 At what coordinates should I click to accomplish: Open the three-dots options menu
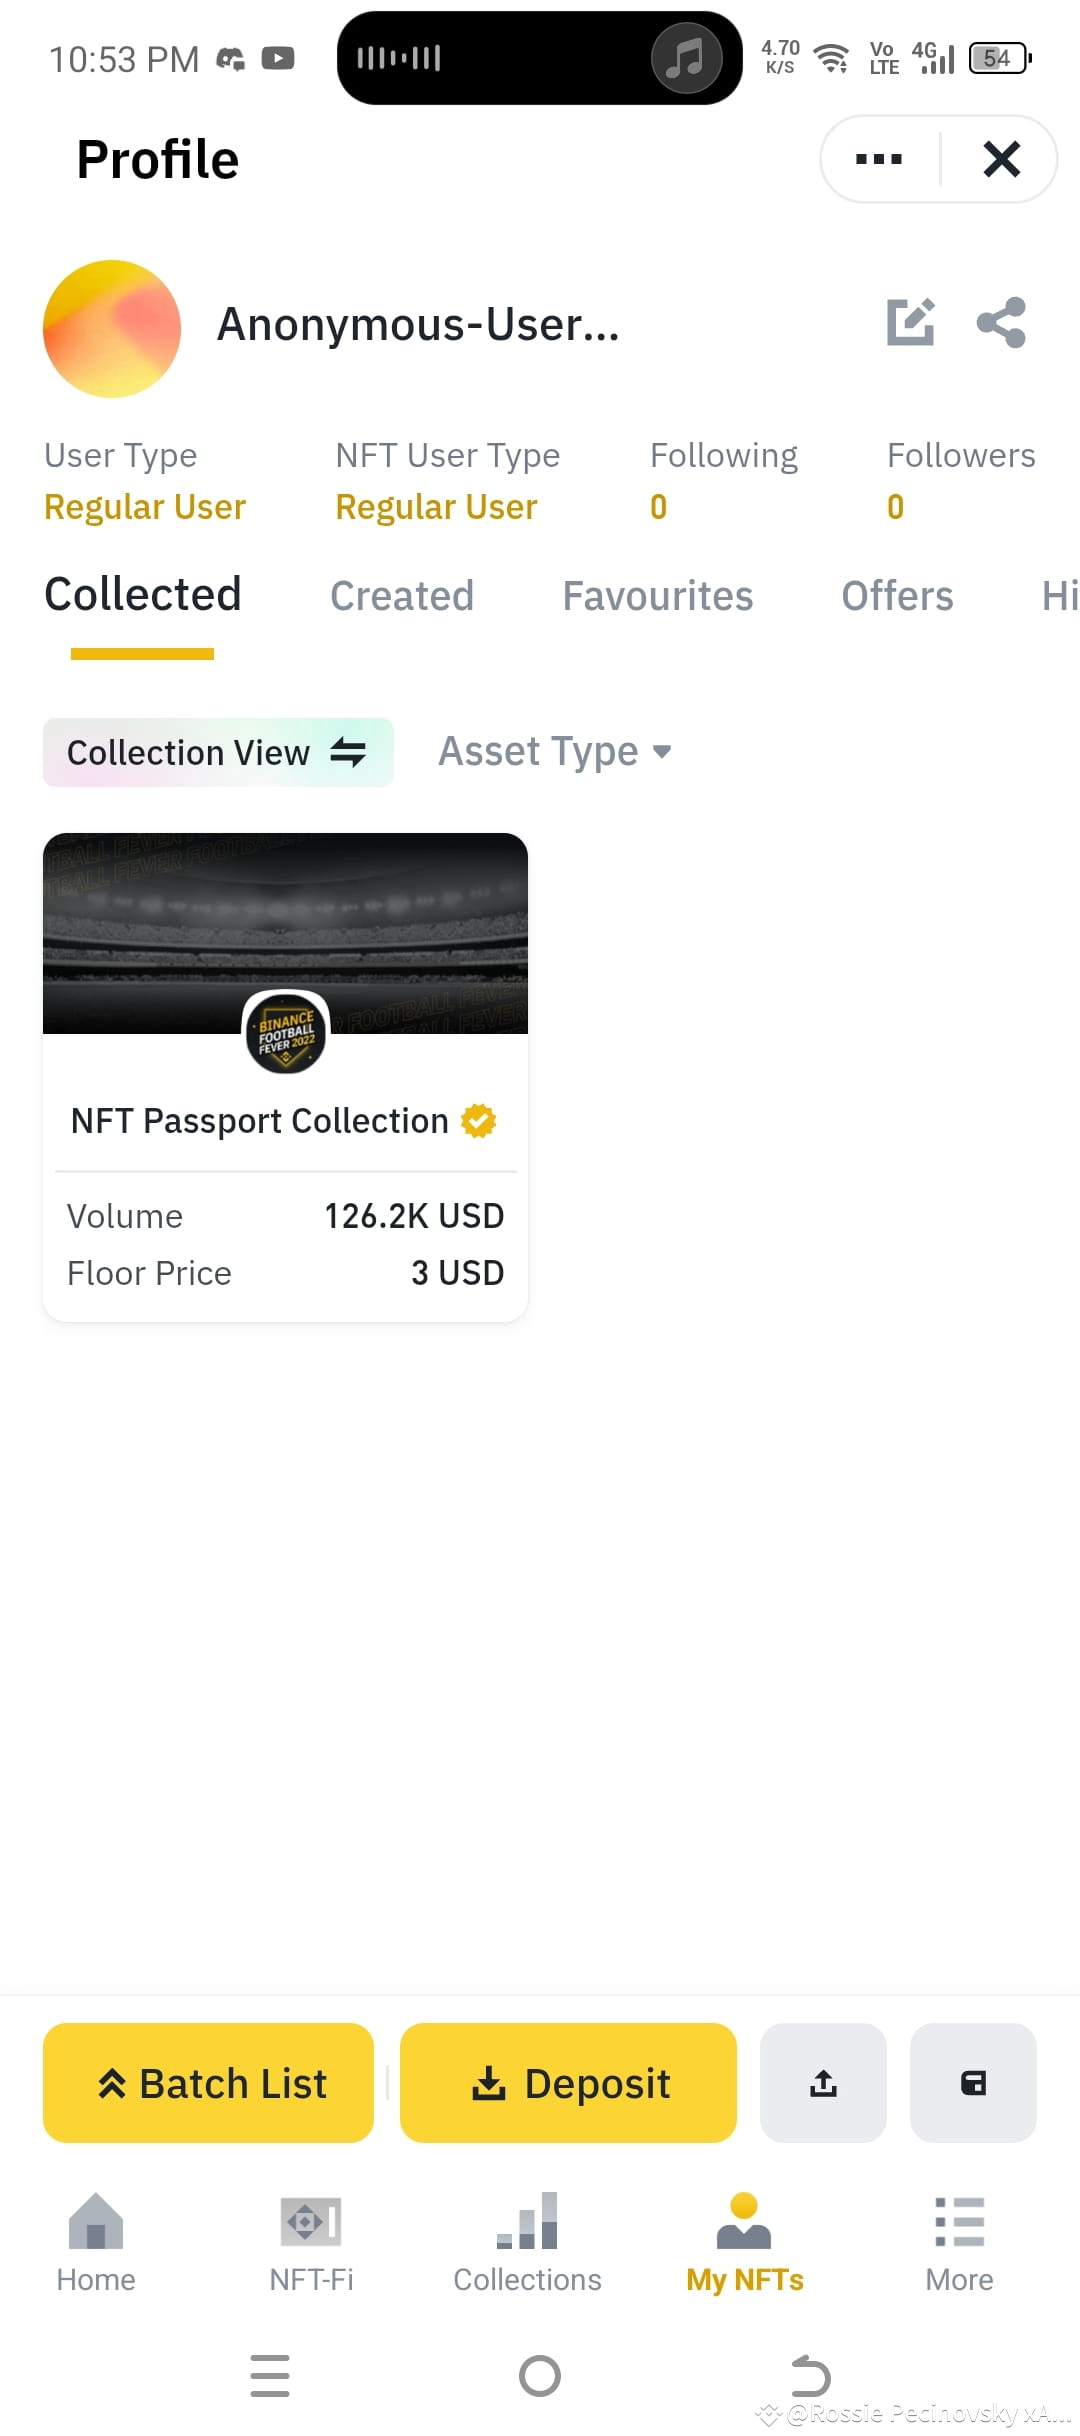[879, 159]
